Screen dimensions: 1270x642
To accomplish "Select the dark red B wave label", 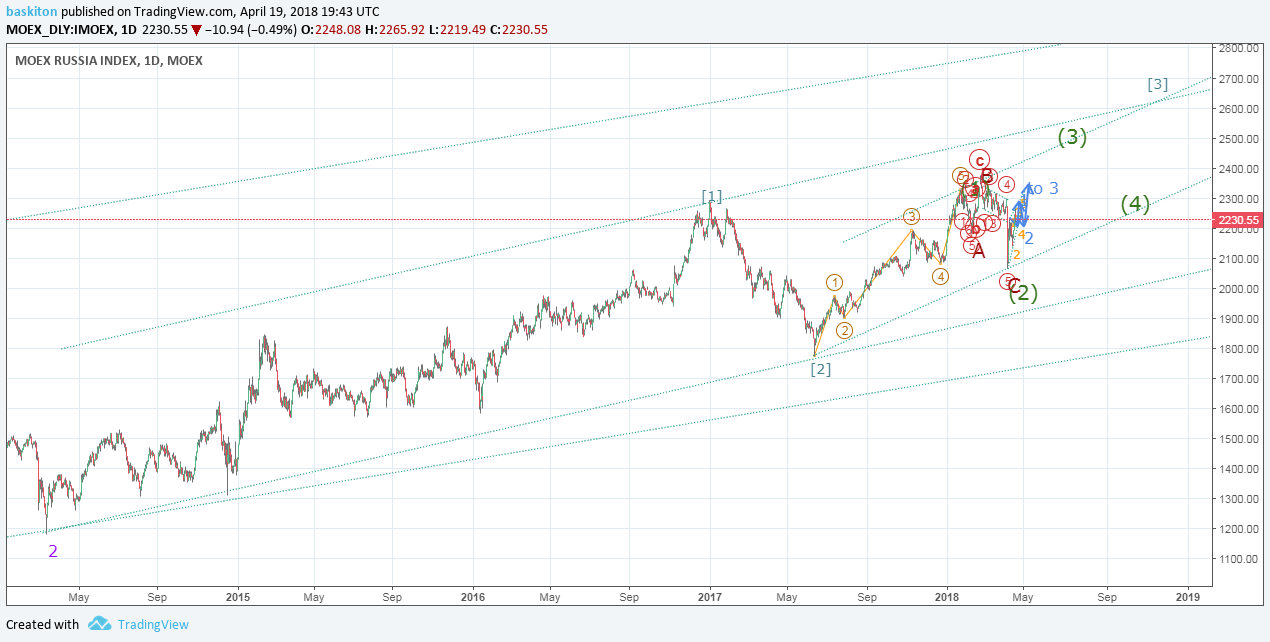I will coord(986,177).
